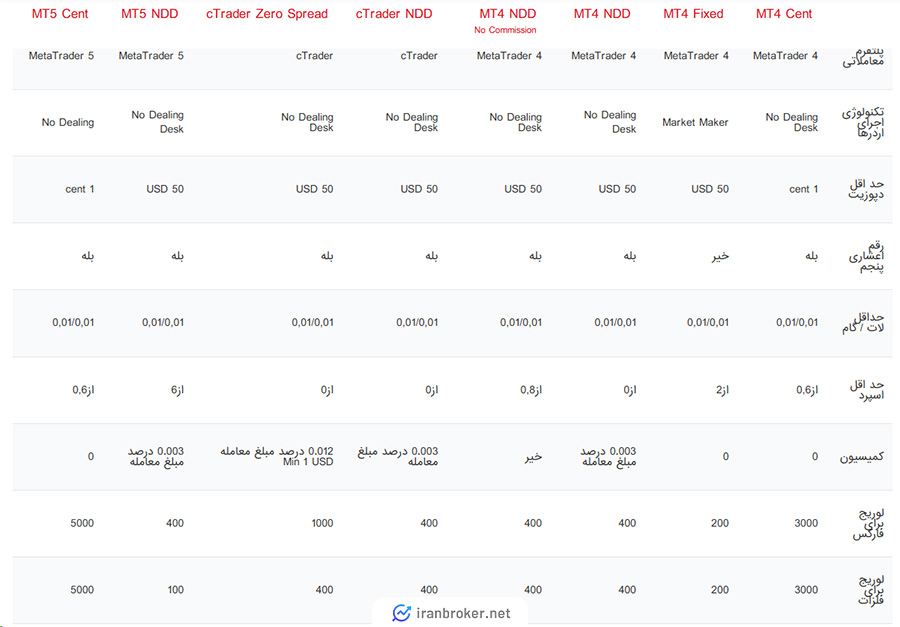The width and height of the screenshot is (900, 627).
Task: Click the cTrader NDD column header
Action: tap(396, 14)
